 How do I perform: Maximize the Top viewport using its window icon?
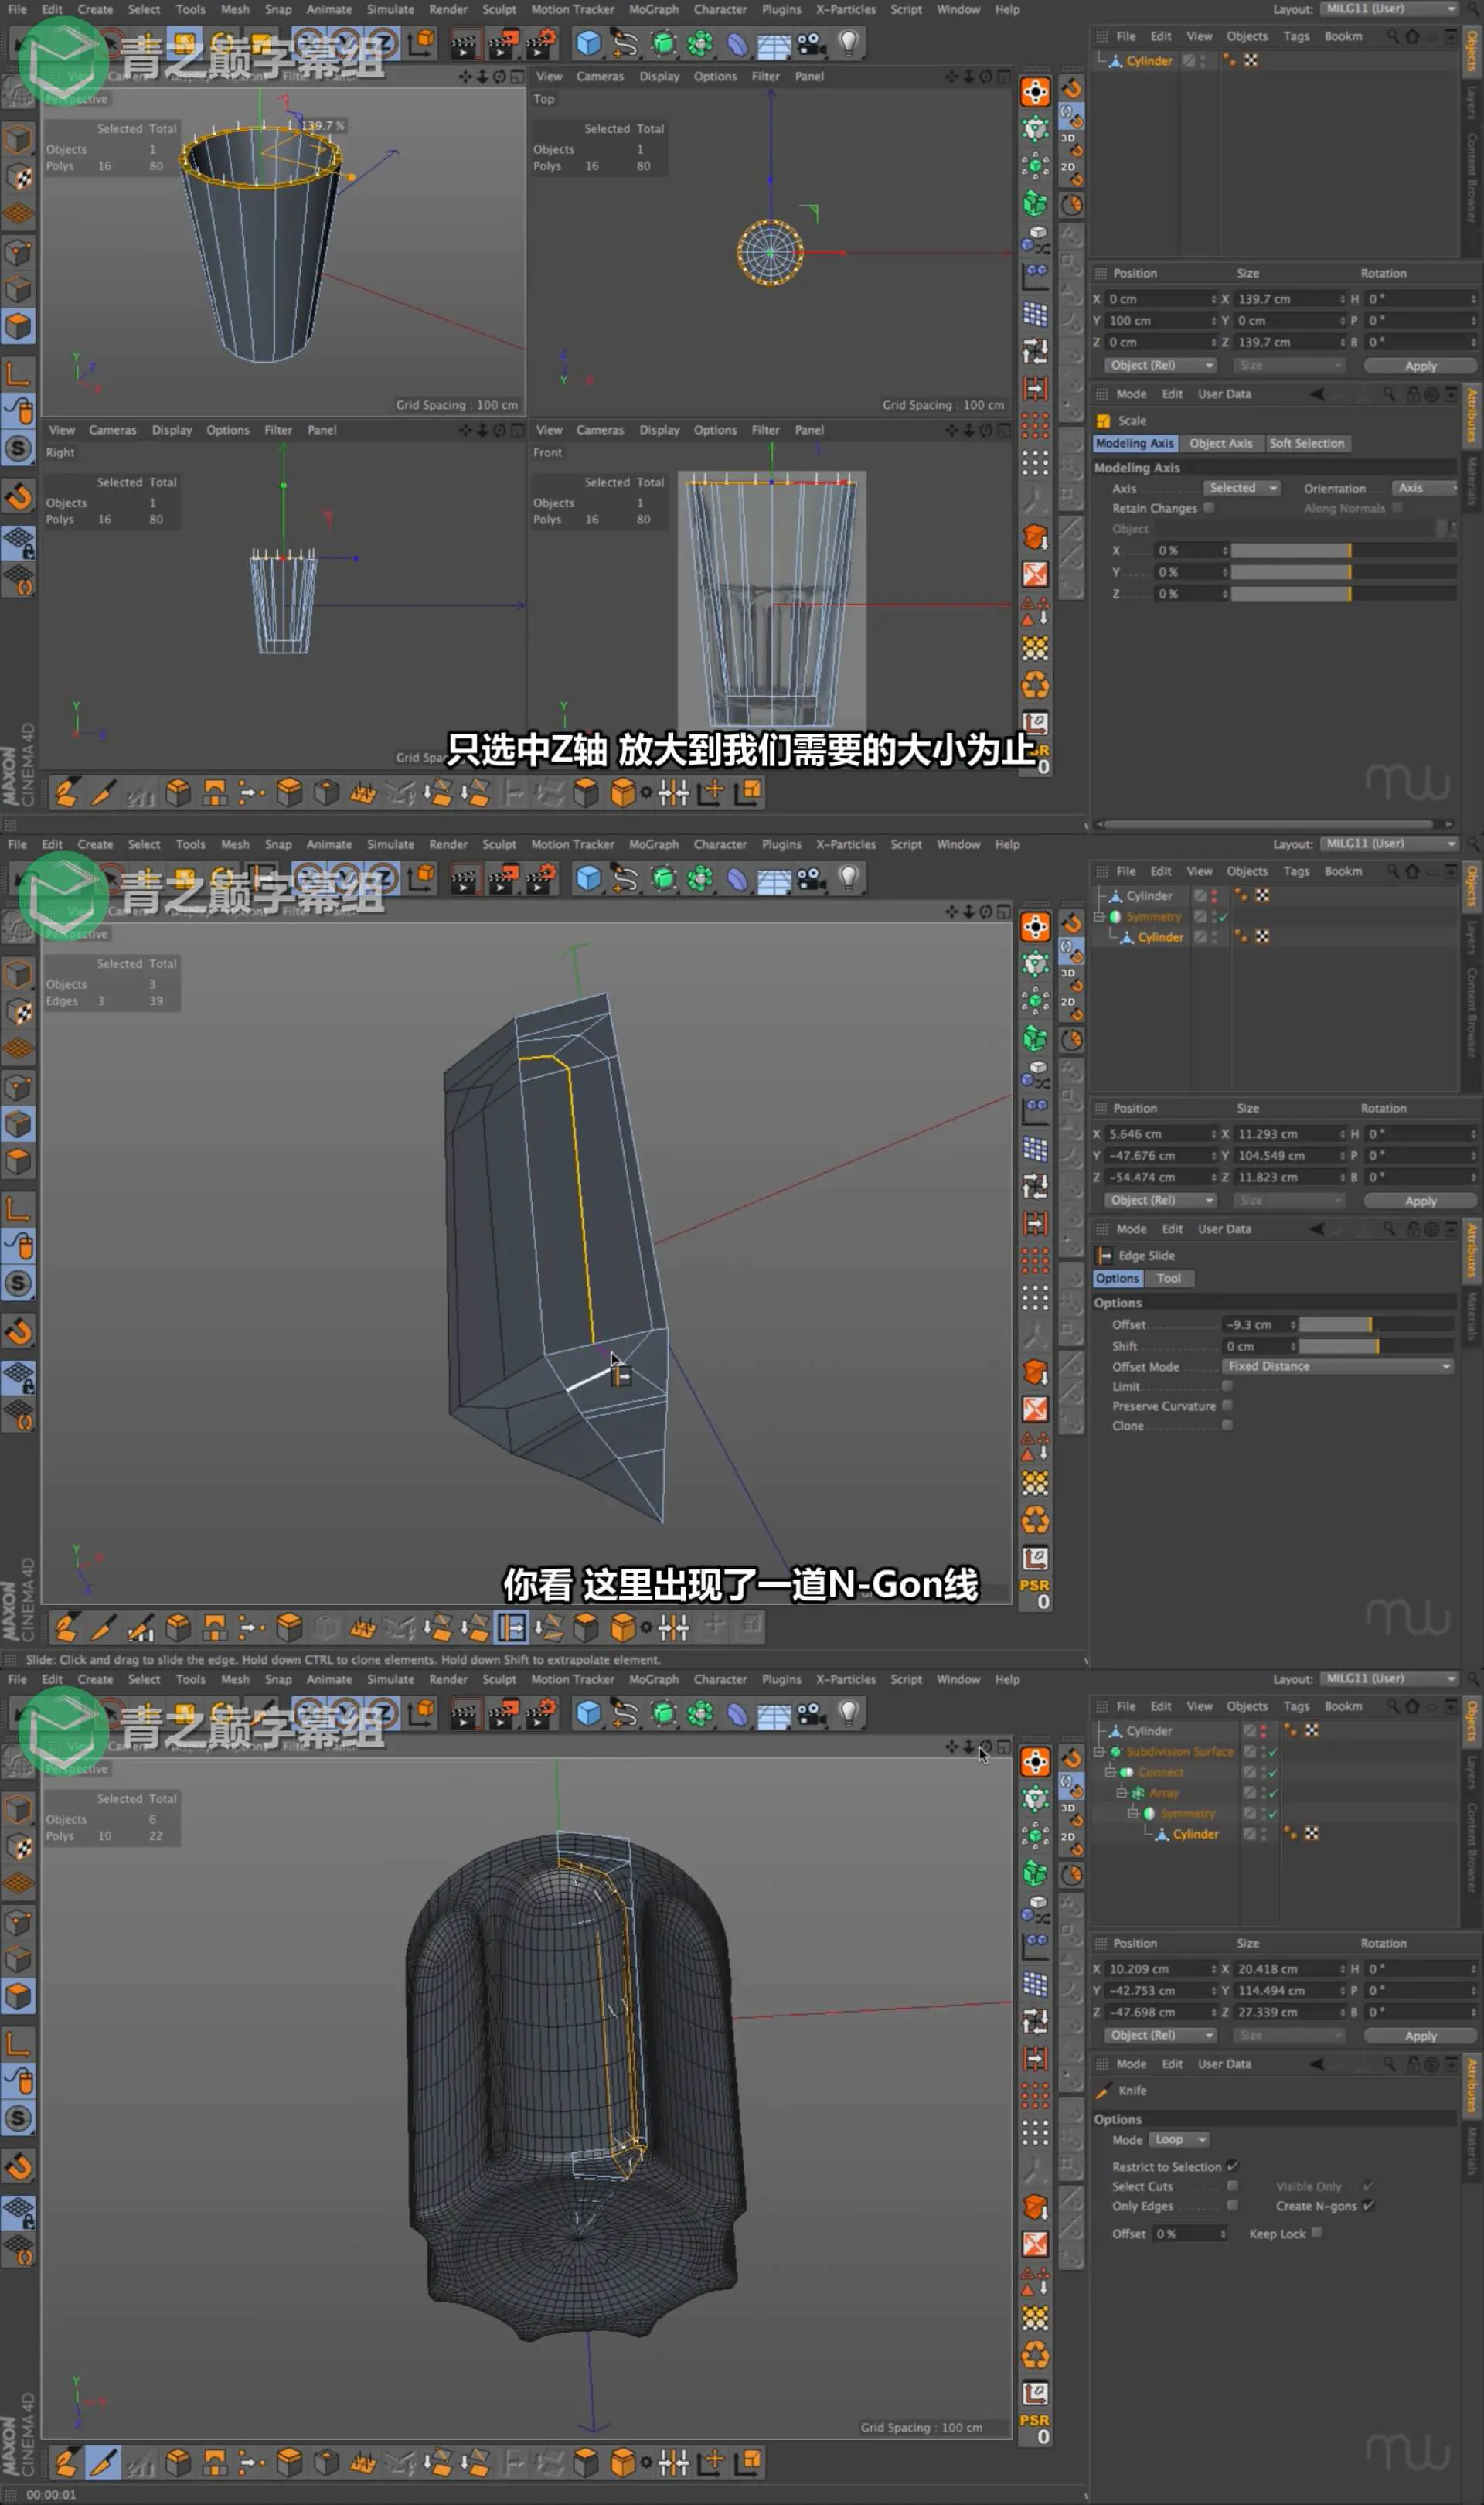pos(1003,77)
